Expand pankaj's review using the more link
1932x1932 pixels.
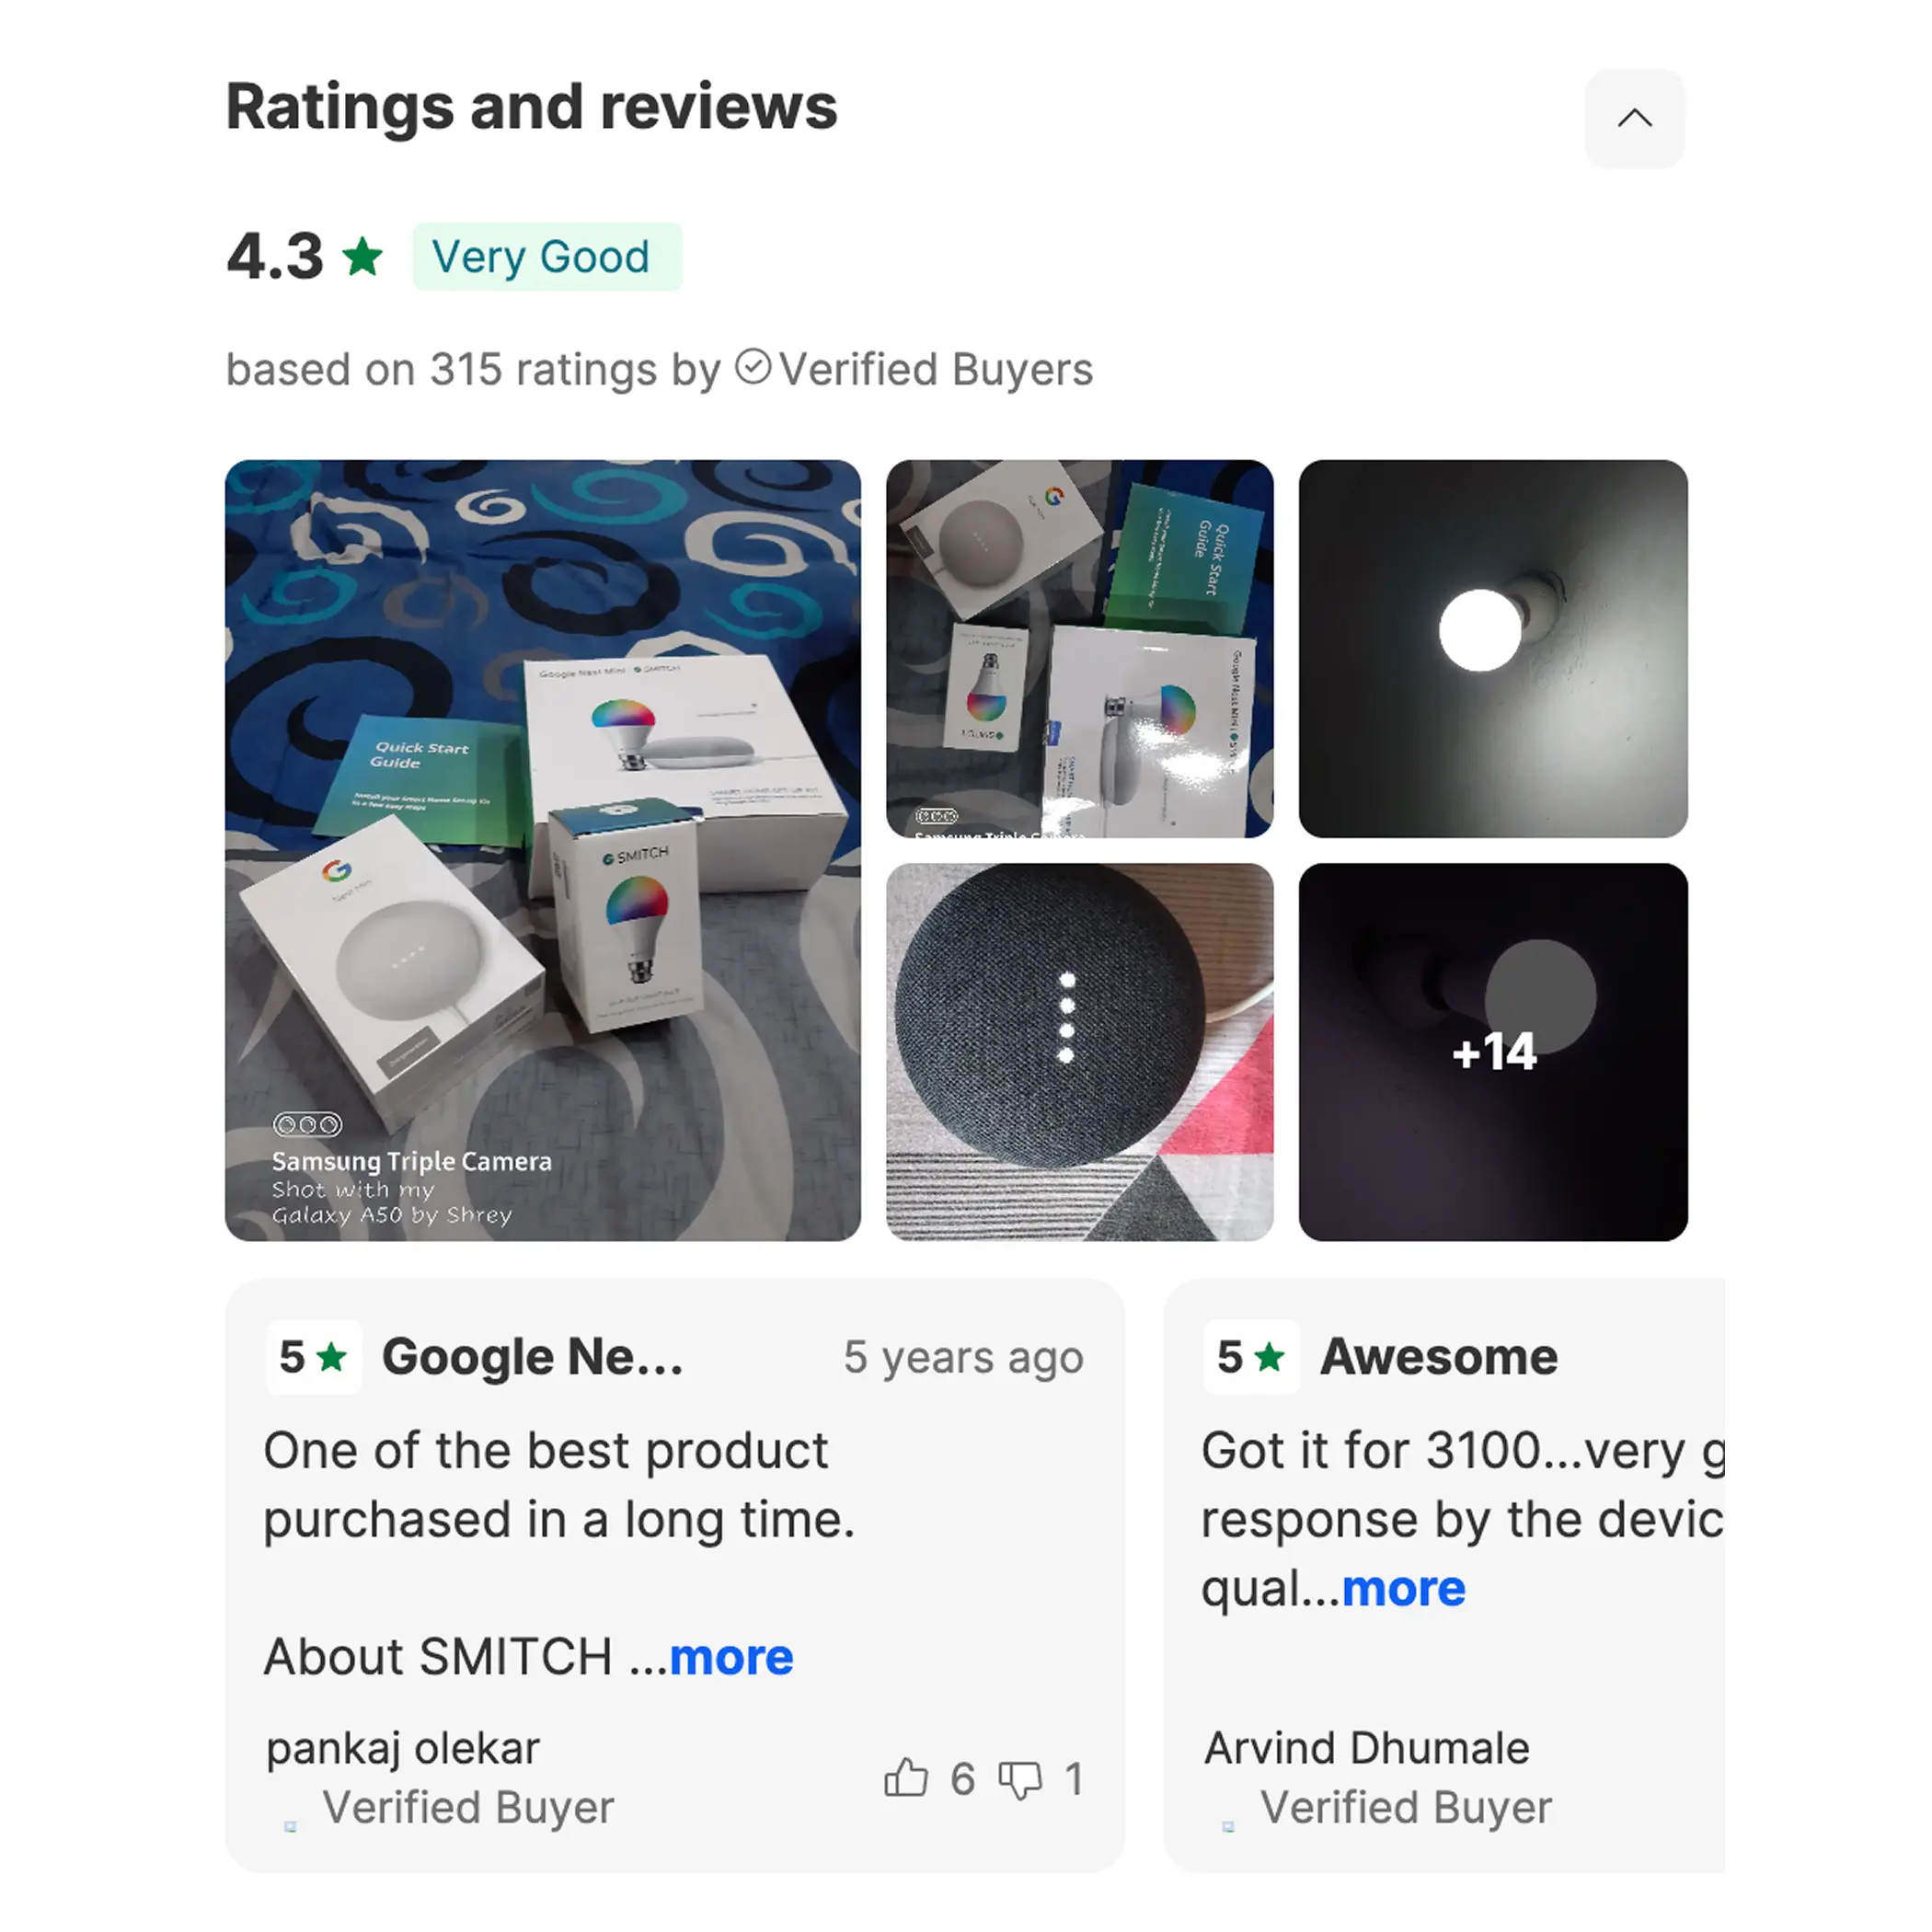pyautogui.click(x=731, y=1657)
